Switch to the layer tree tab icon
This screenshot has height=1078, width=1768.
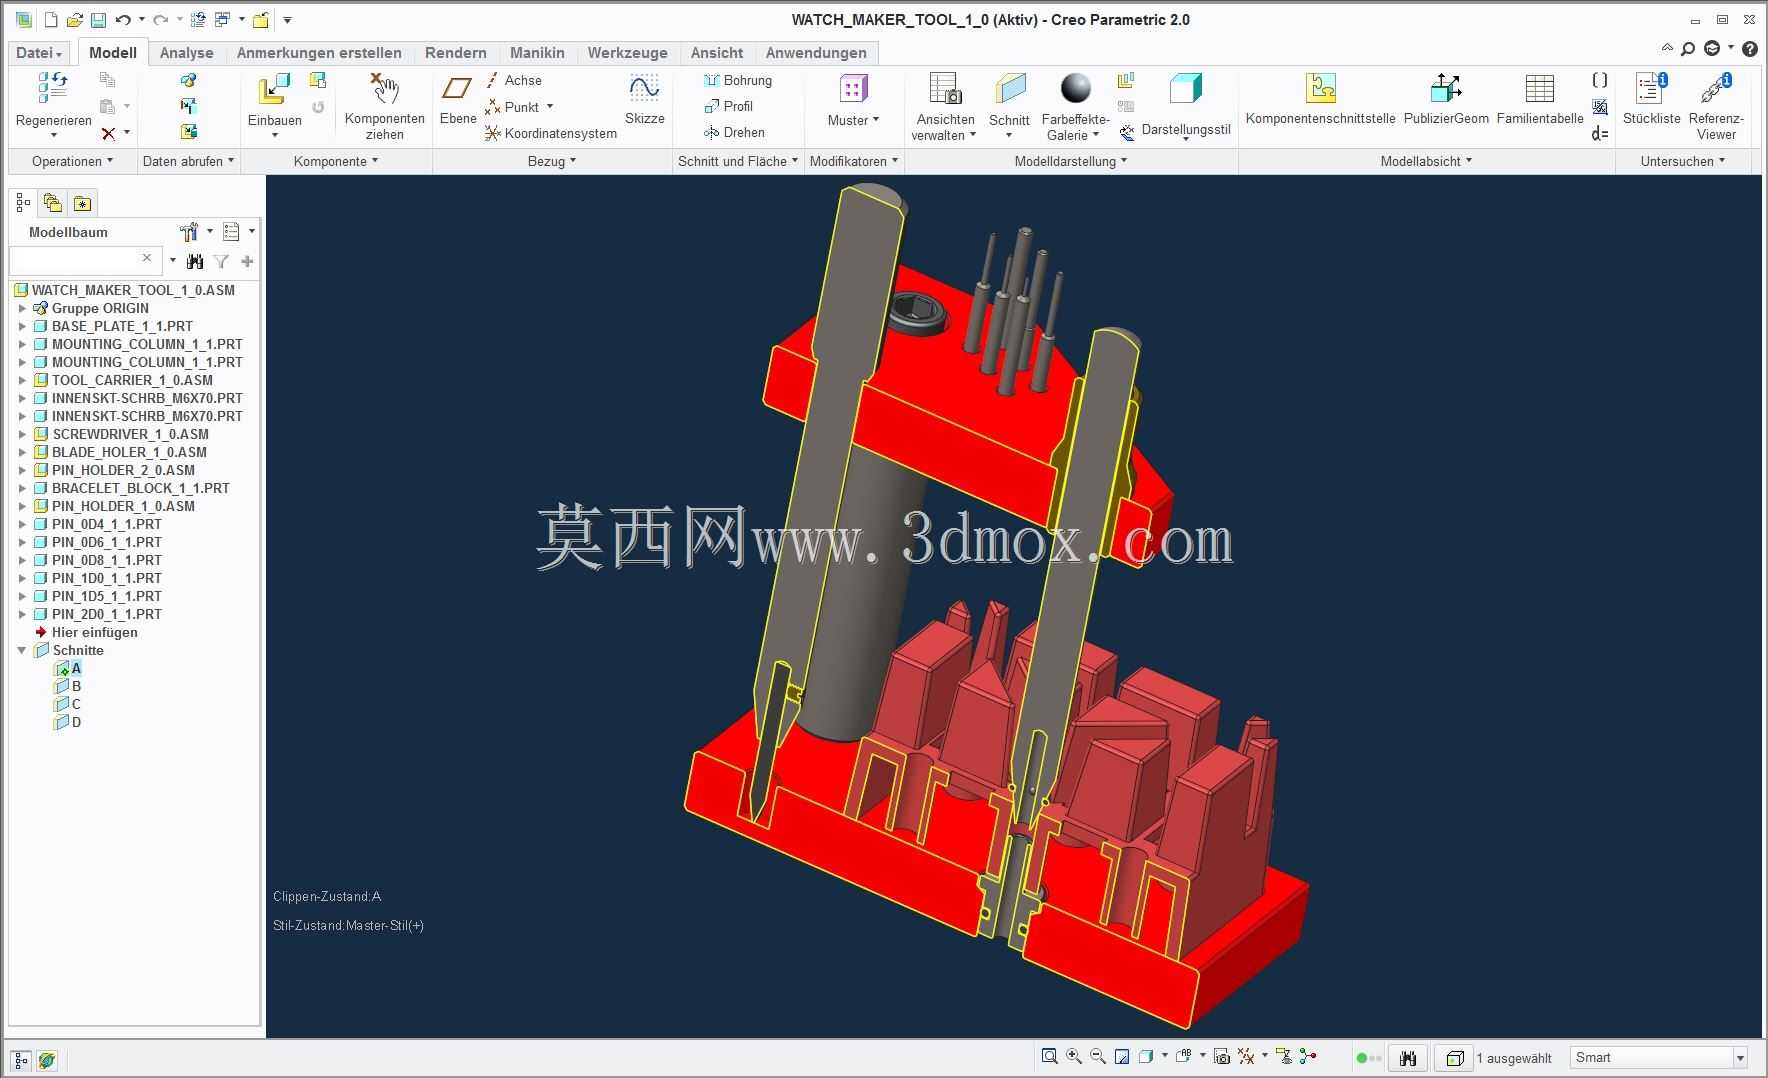[52, 204]
